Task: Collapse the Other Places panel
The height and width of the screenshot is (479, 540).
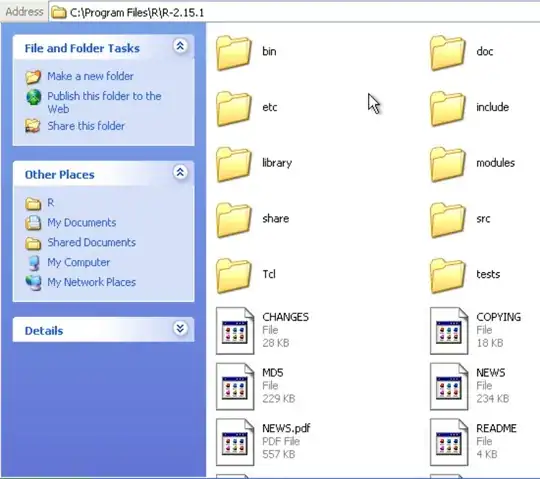Action: coord(180,172)
